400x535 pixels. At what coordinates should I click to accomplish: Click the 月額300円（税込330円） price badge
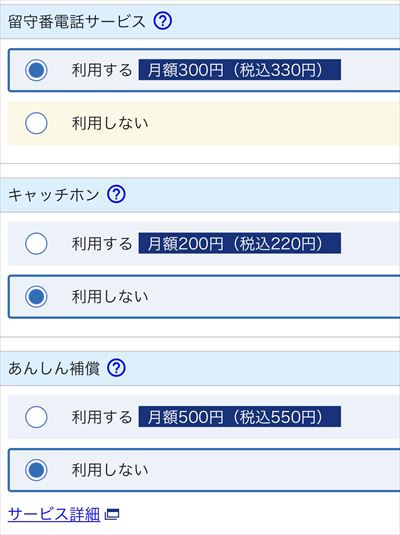point(240,70)
